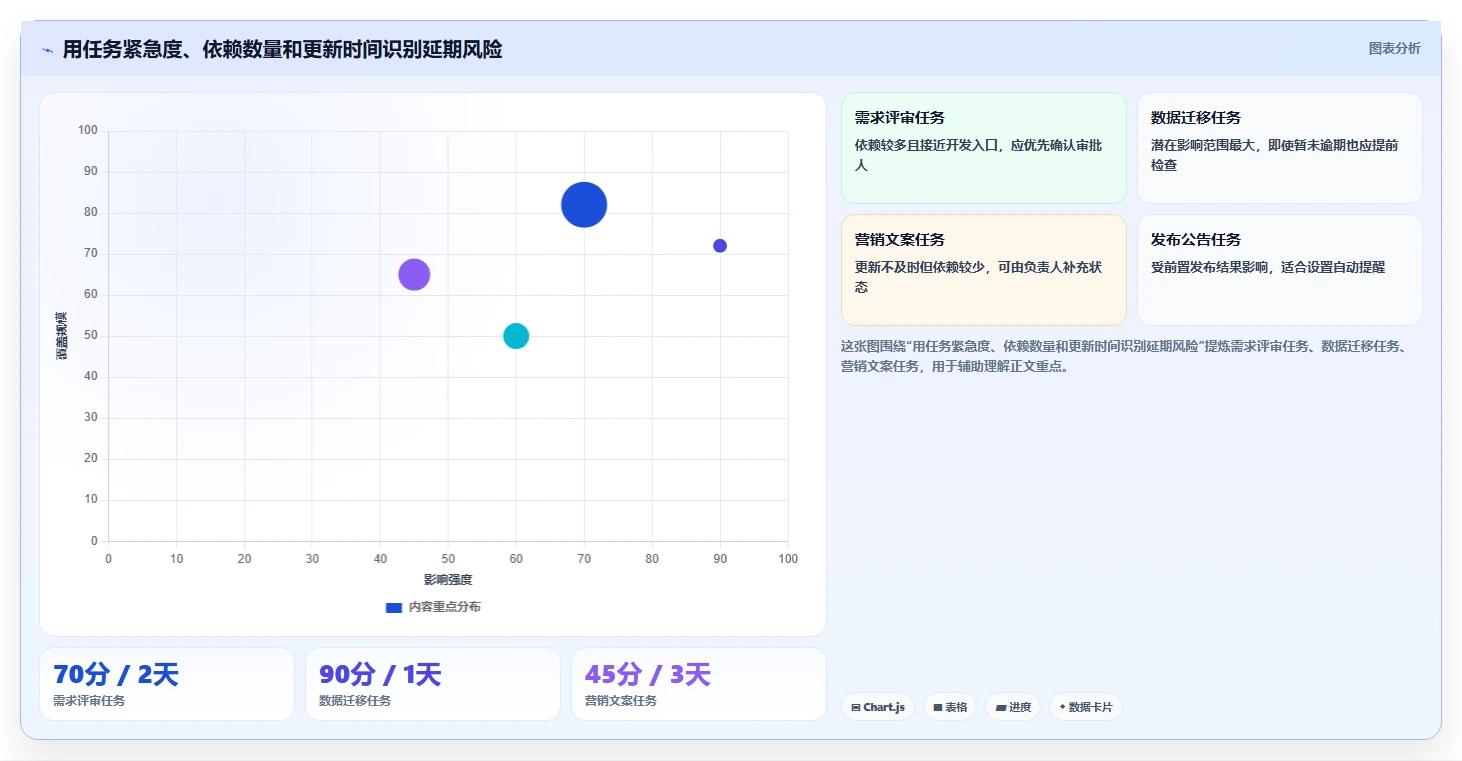Click the 数据卡片 tag
Viewport: 1462px width, 761px height.
(1086, 707)
